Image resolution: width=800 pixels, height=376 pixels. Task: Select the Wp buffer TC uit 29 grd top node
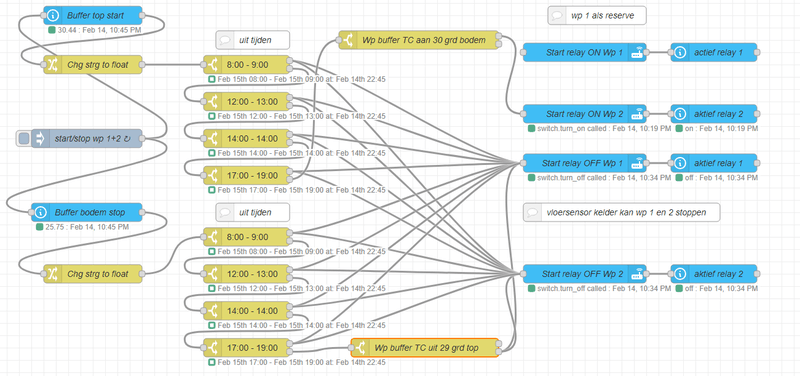(424, 348)
